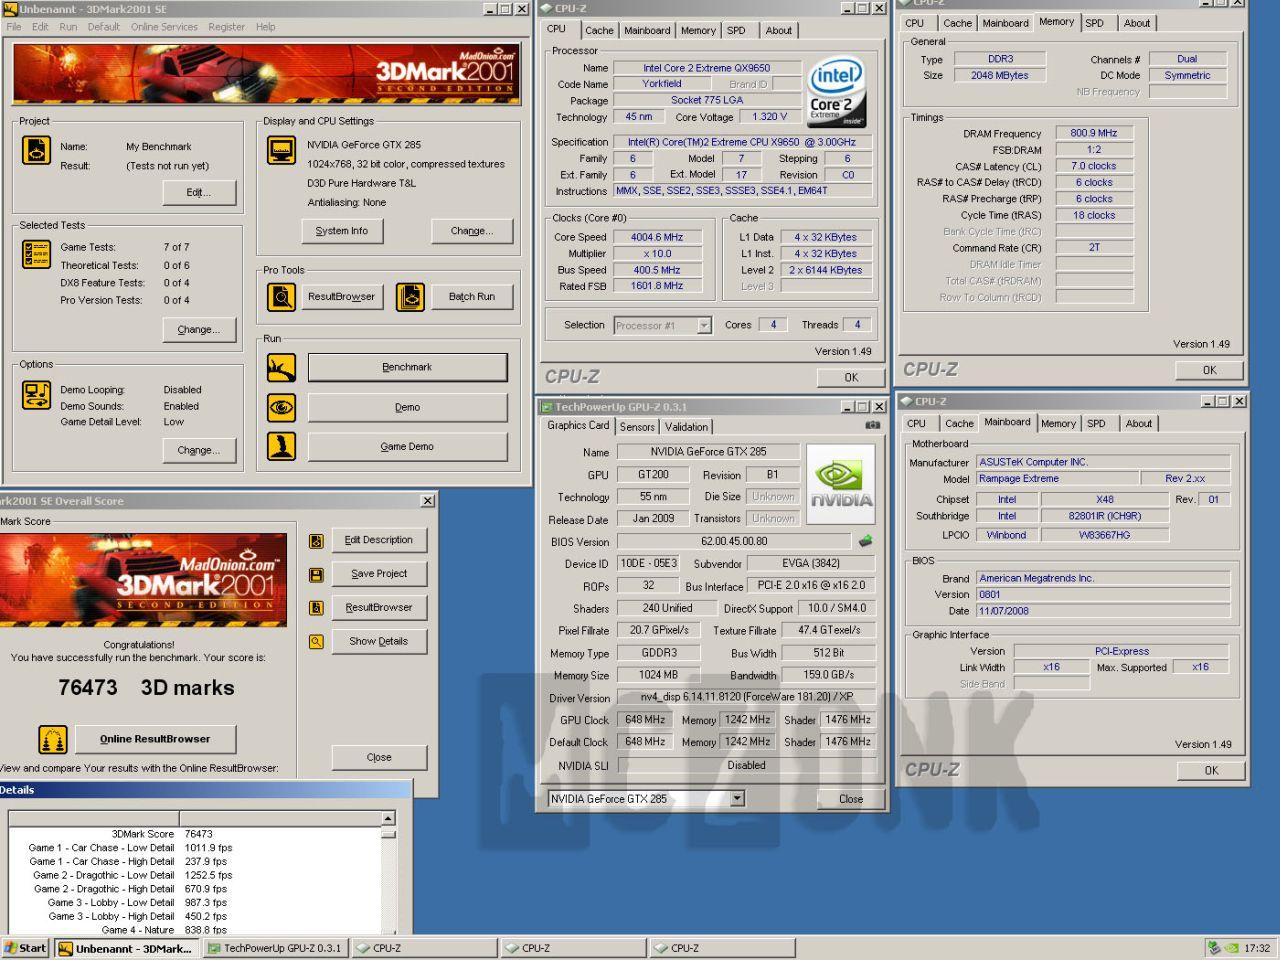Click the 76473 3D marks score text
Screen dimensions: 1280x960
point(146,688)
